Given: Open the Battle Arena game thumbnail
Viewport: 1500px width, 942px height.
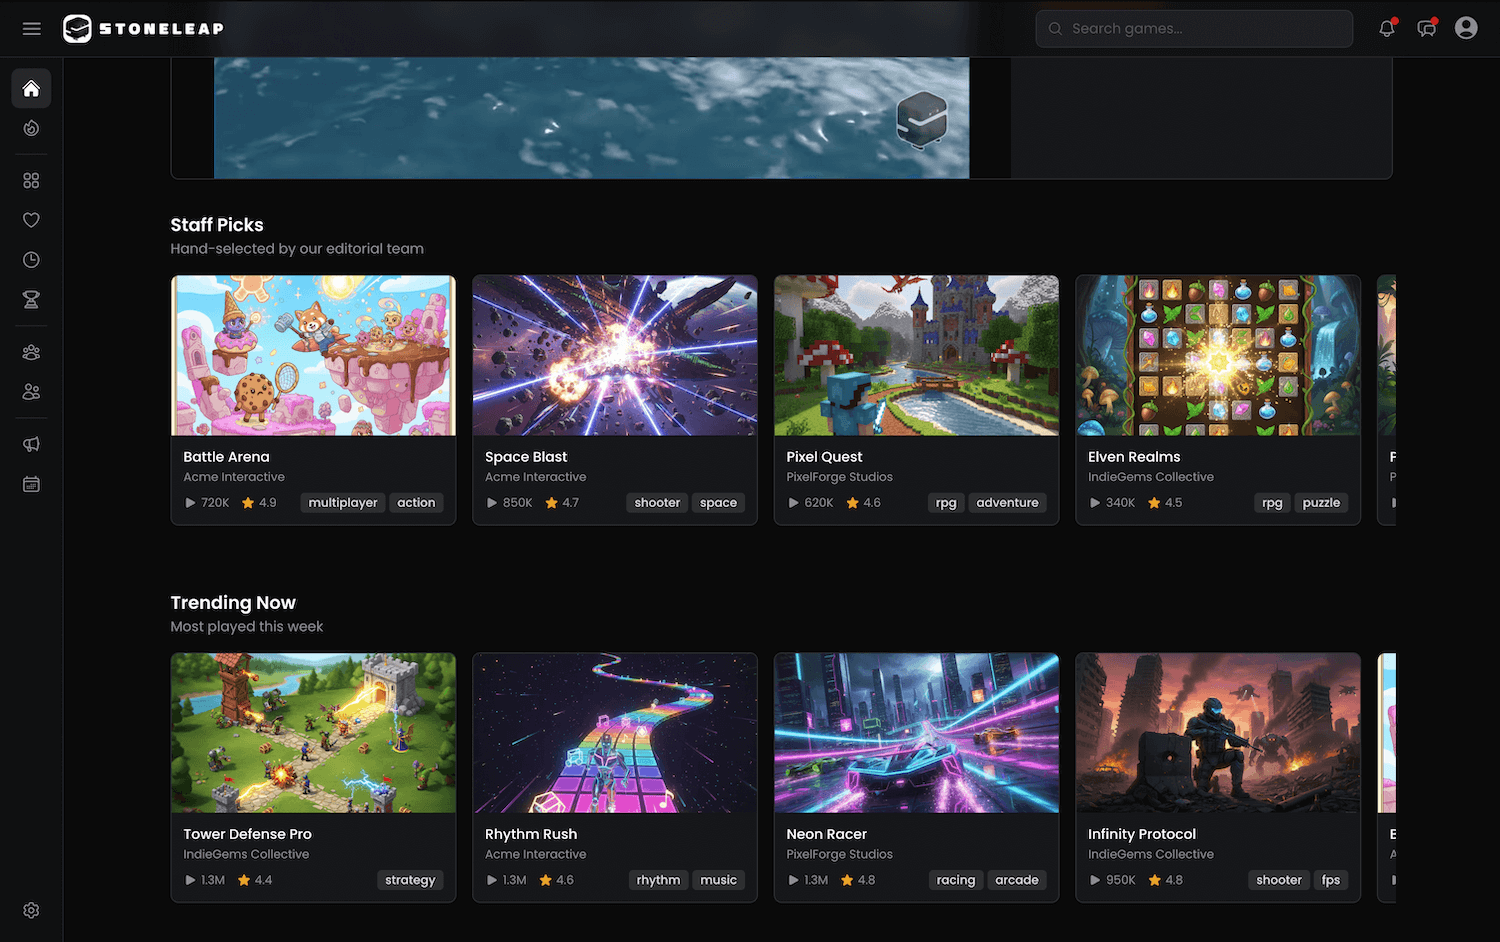Looking at the screenshot, I should [313, 356].
